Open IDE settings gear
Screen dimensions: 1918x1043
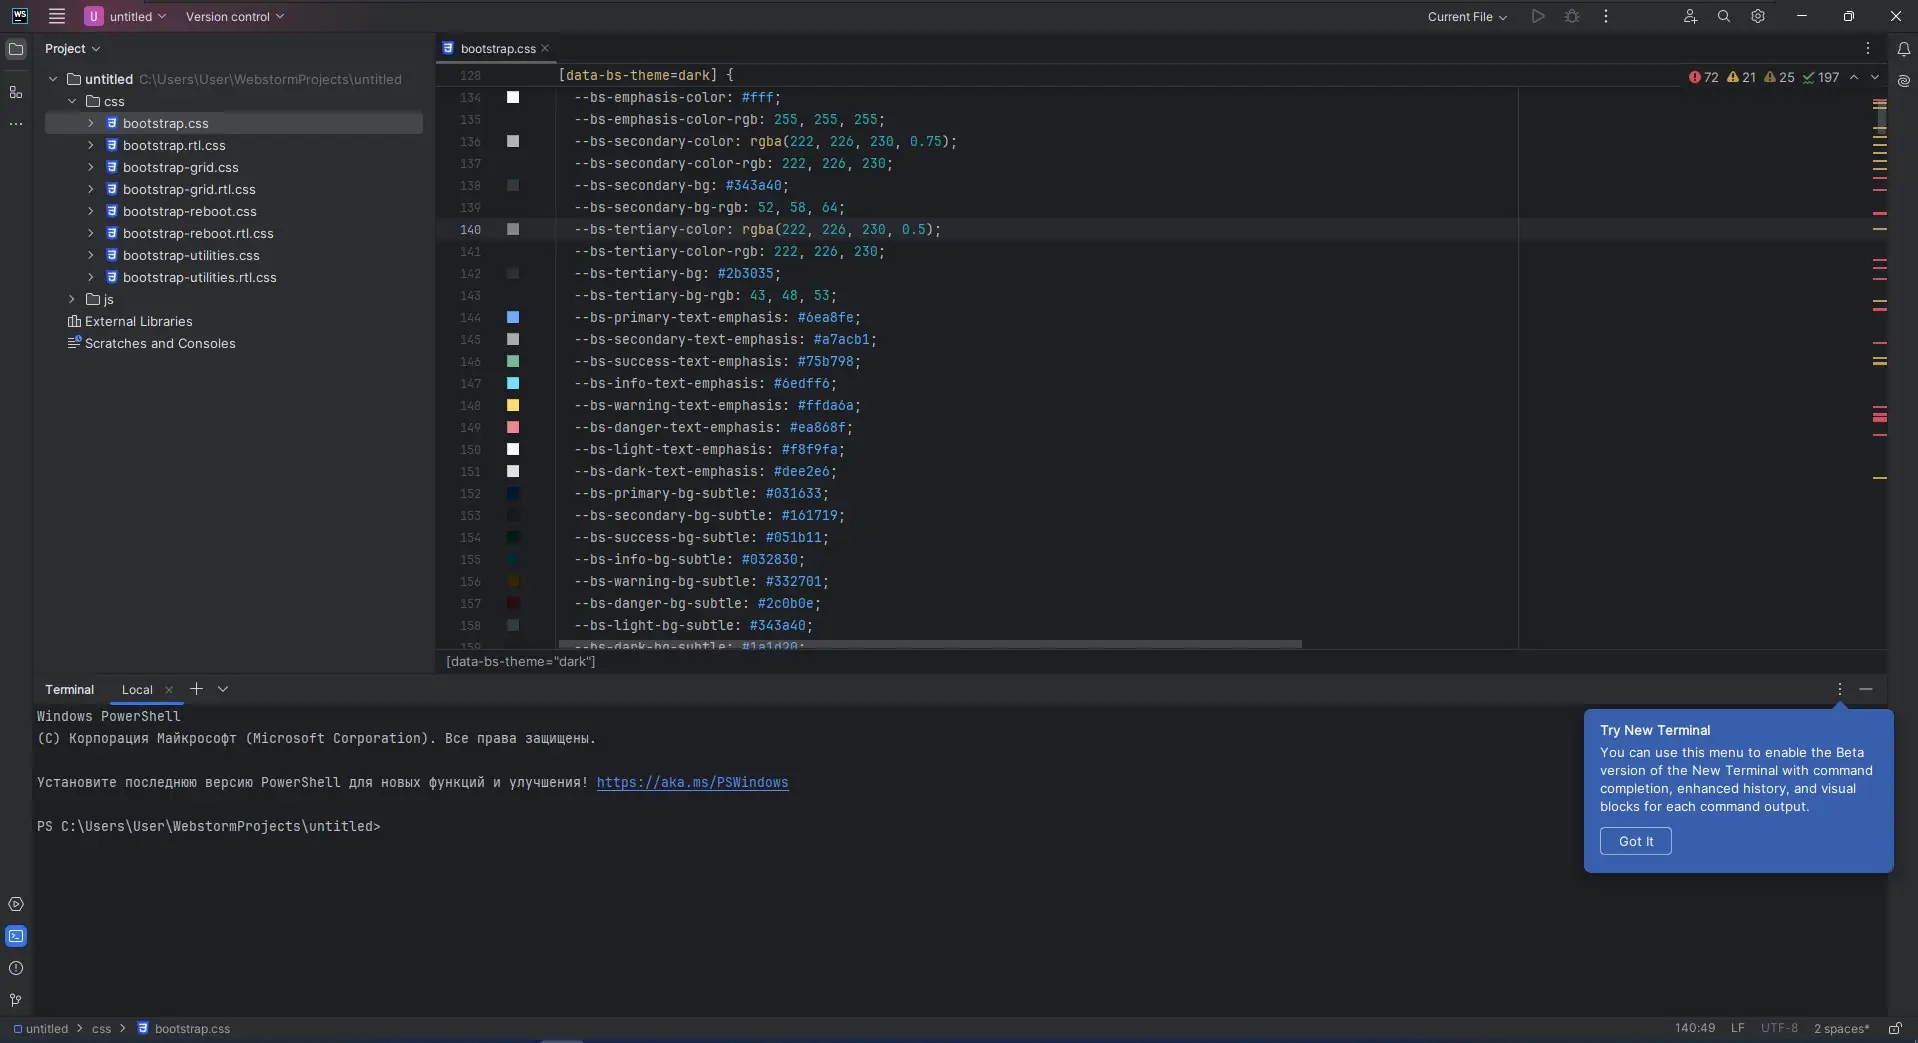coord(1758,17)
